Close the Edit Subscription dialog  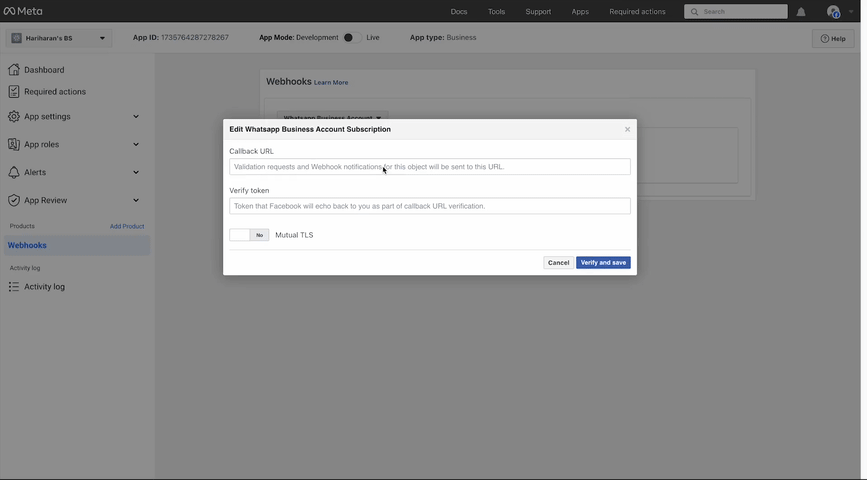[x=627, y=129]
